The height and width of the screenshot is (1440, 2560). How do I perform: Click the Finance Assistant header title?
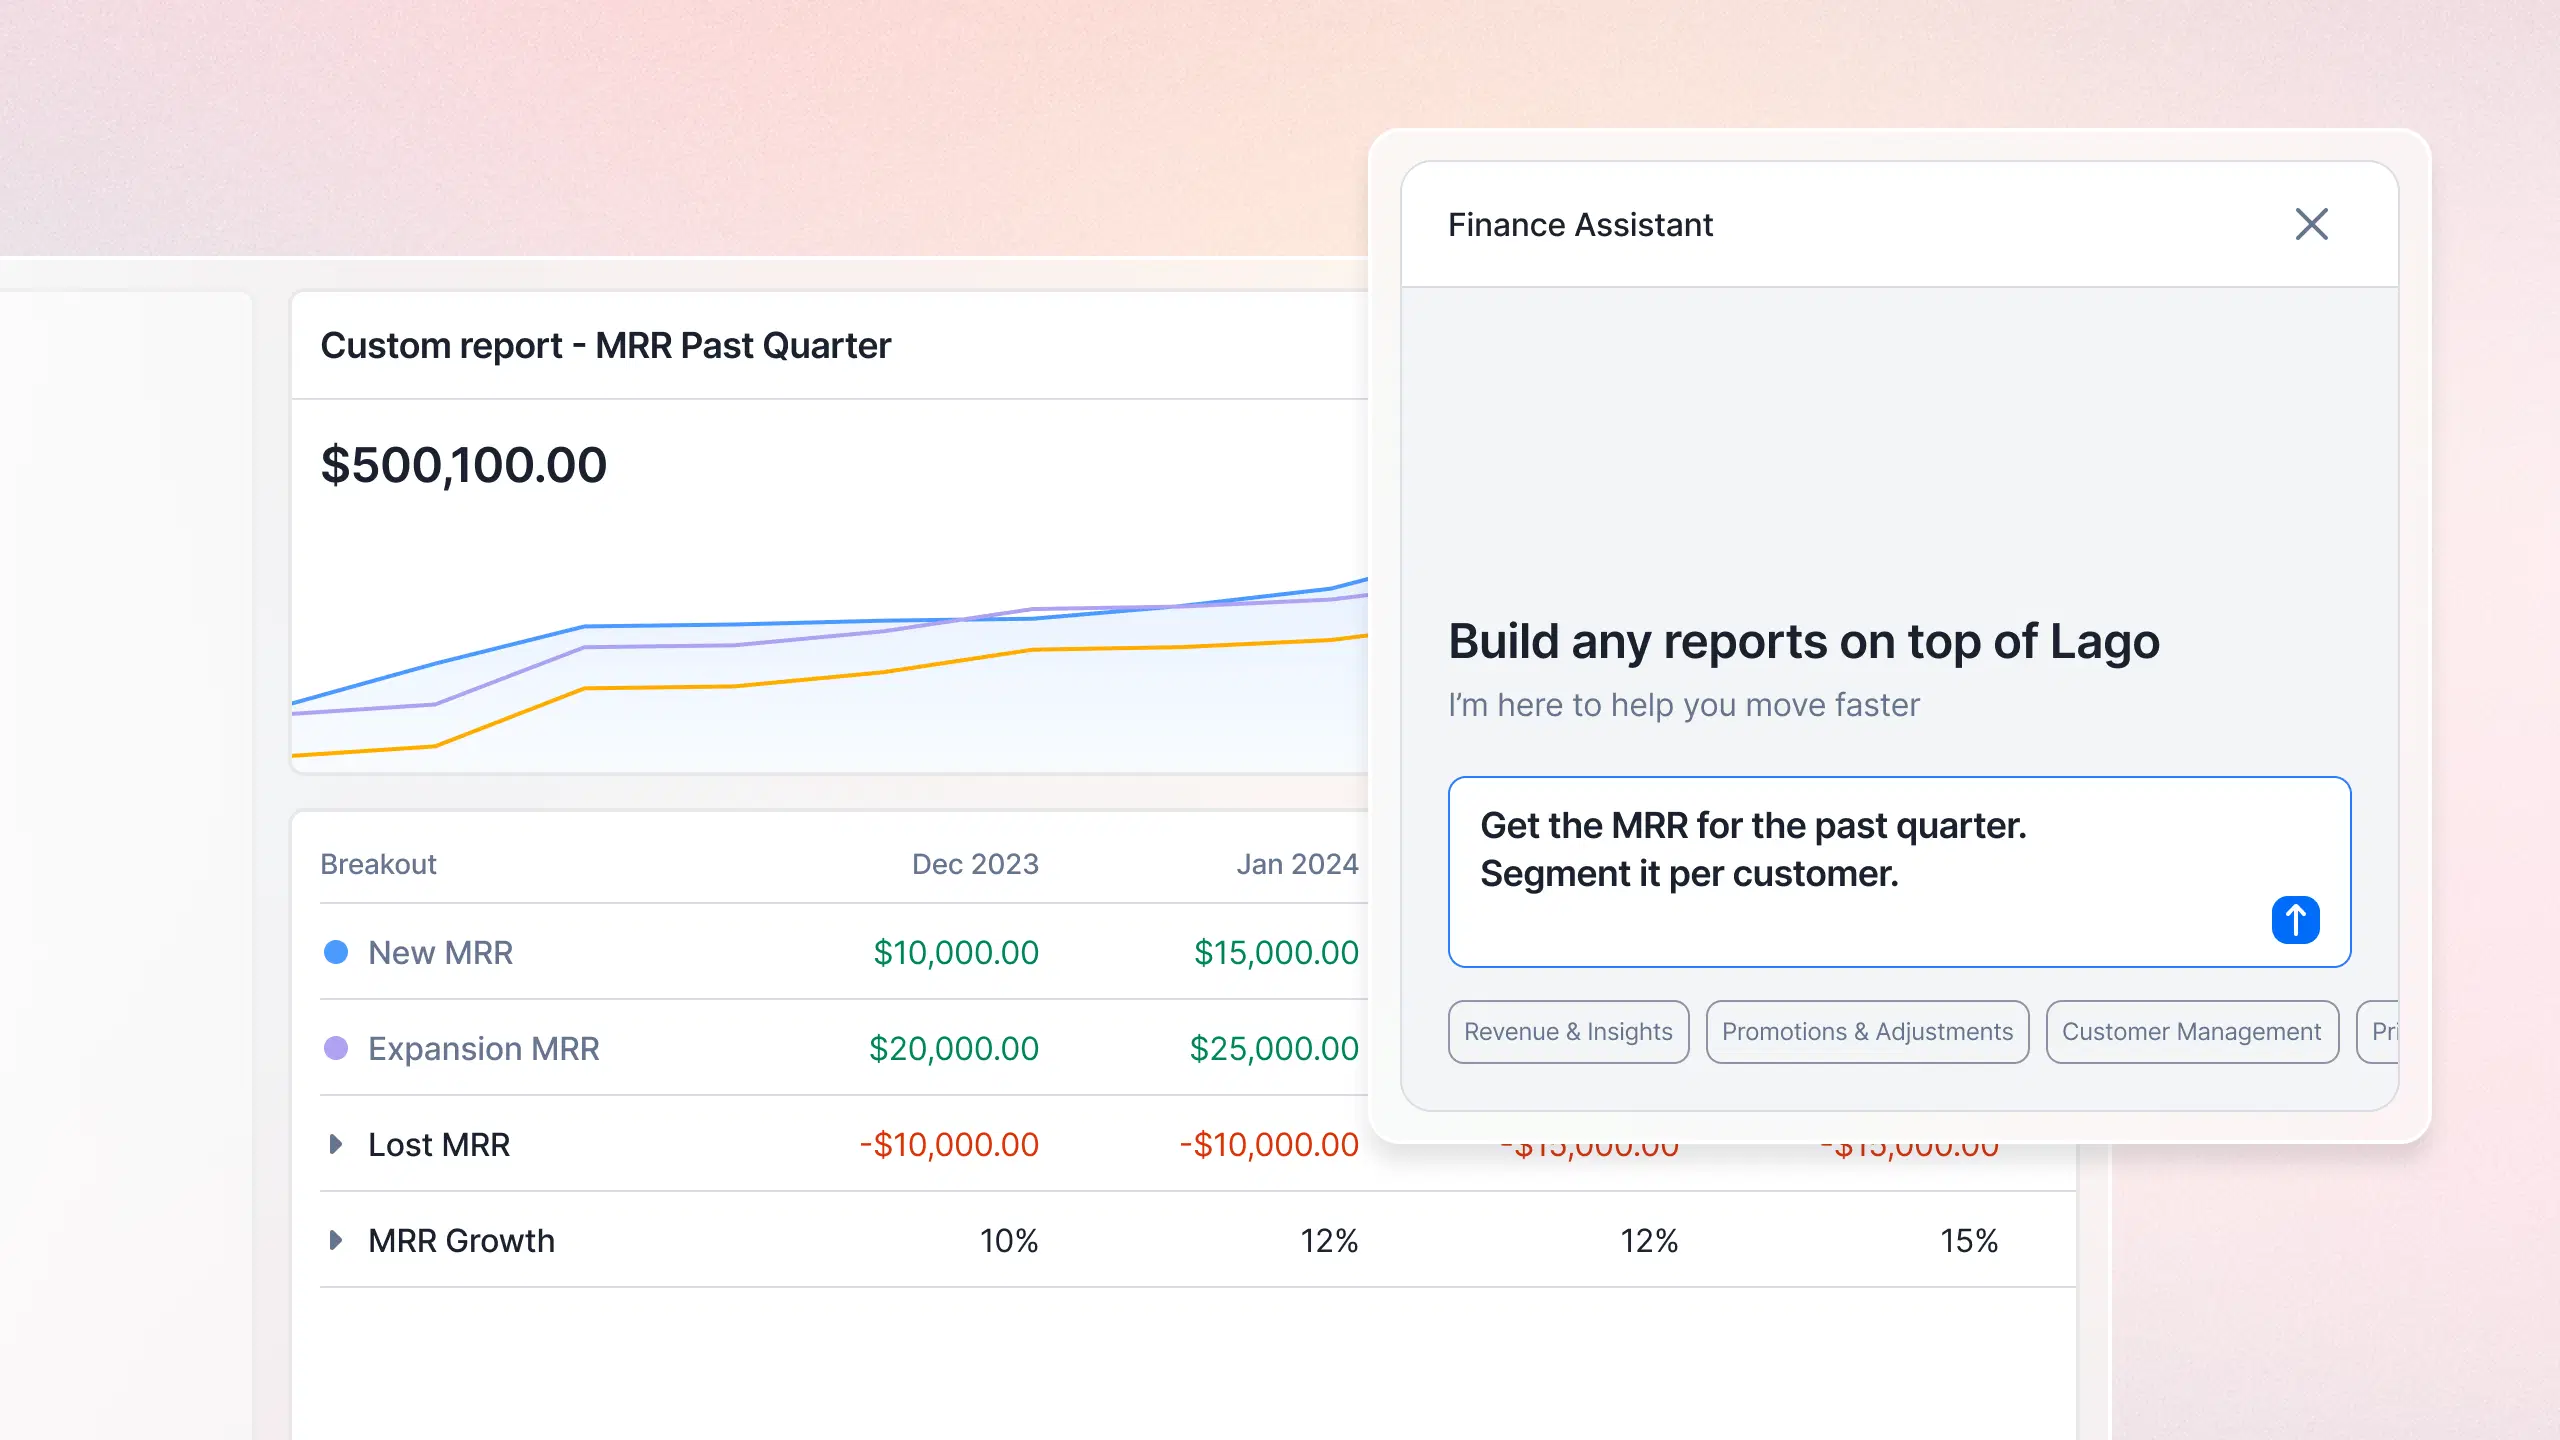[1580, 225]
